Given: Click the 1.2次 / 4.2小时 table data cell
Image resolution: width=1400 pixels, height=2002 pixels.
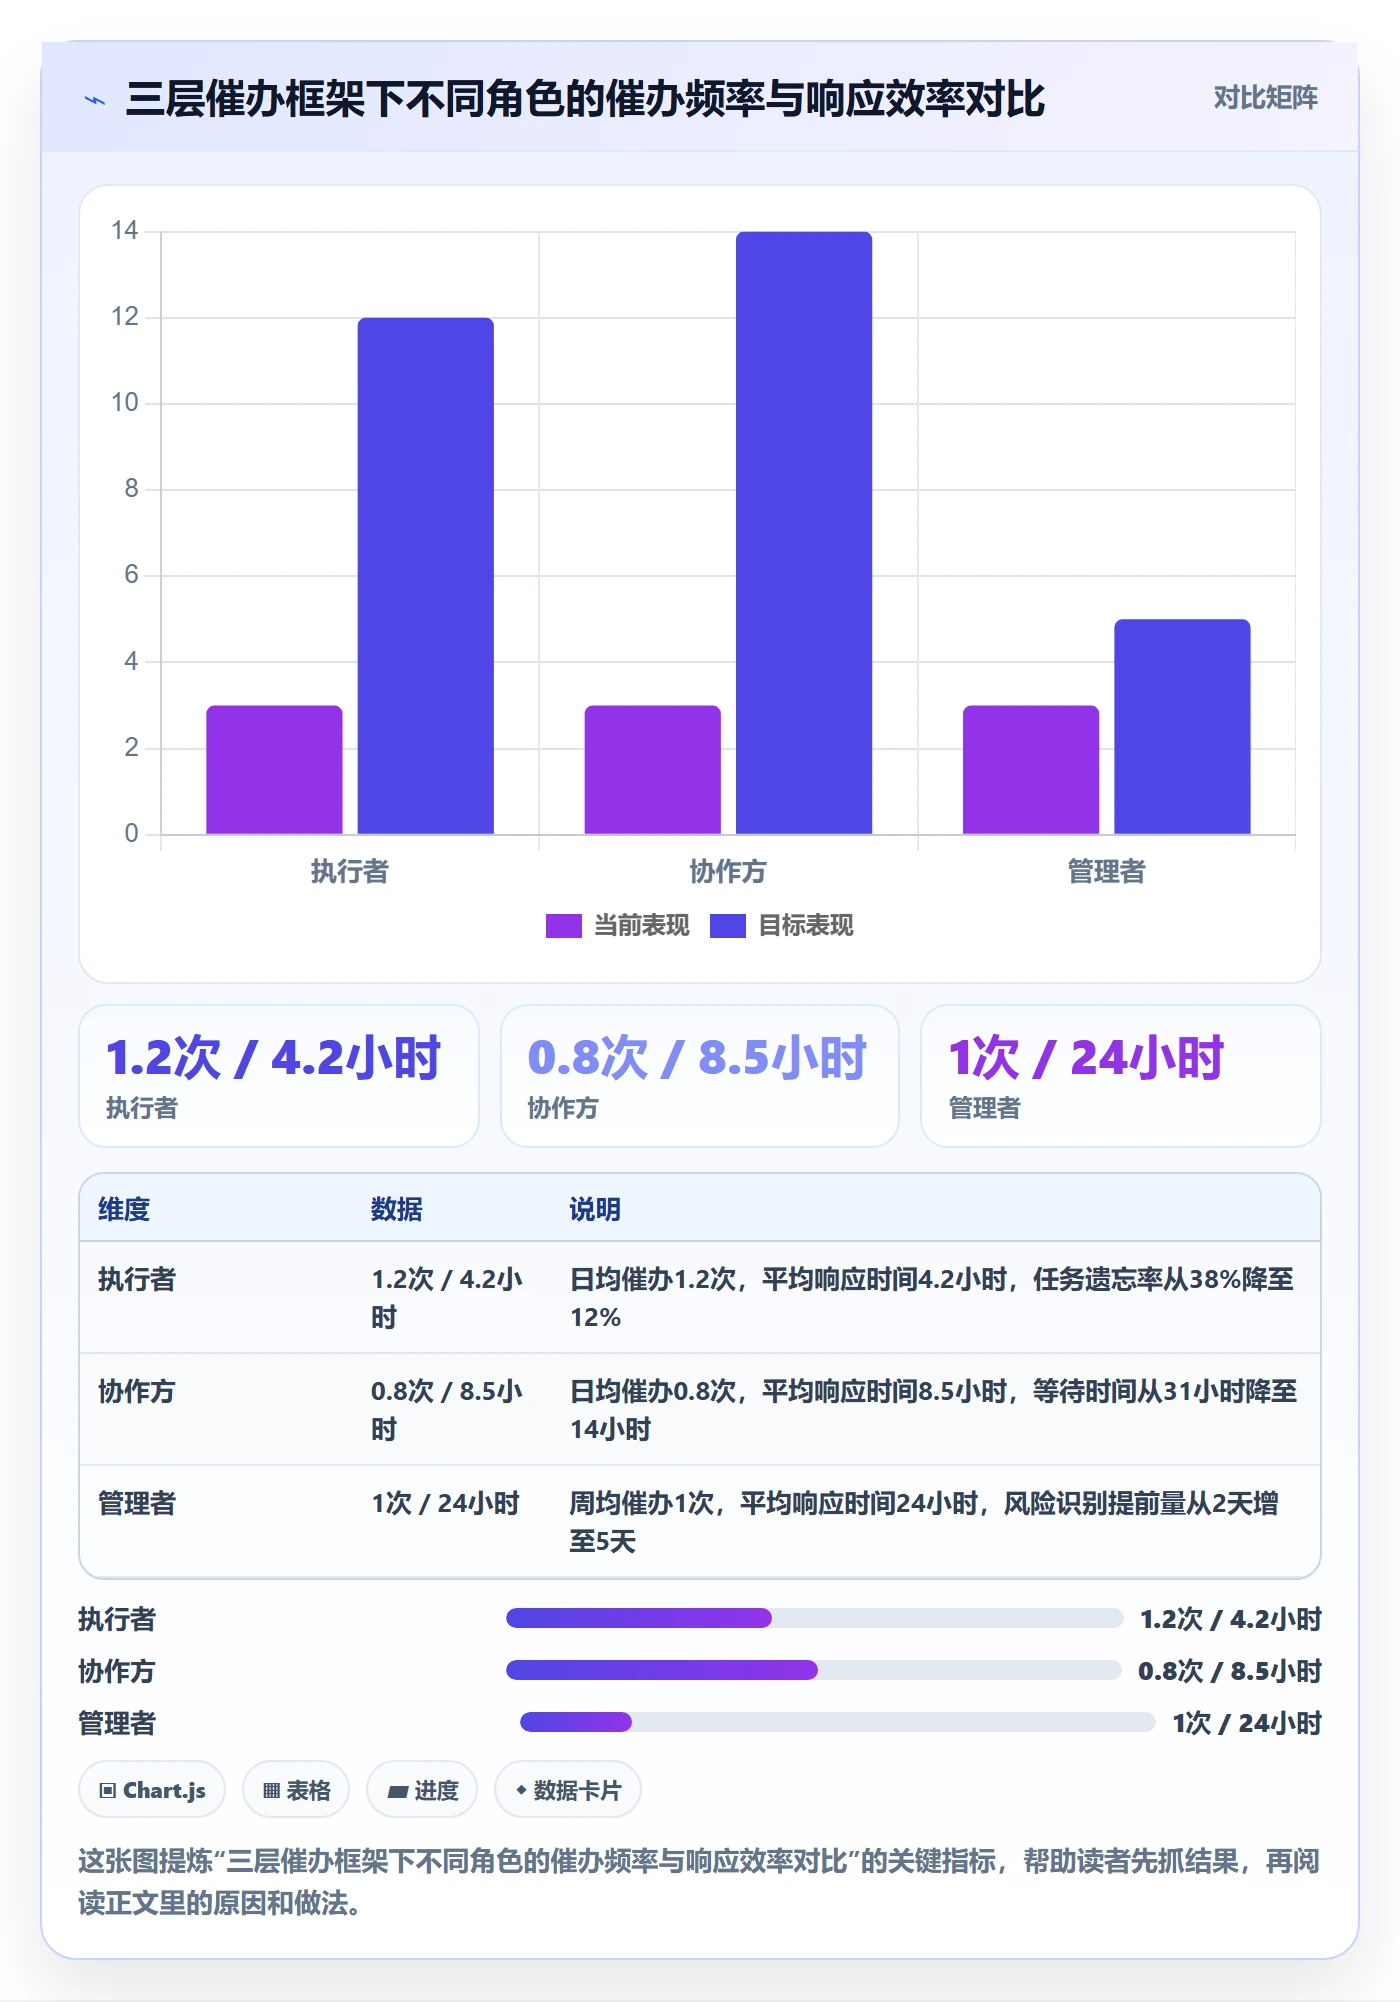Looking at the screenshot, I should point(447,1298).
